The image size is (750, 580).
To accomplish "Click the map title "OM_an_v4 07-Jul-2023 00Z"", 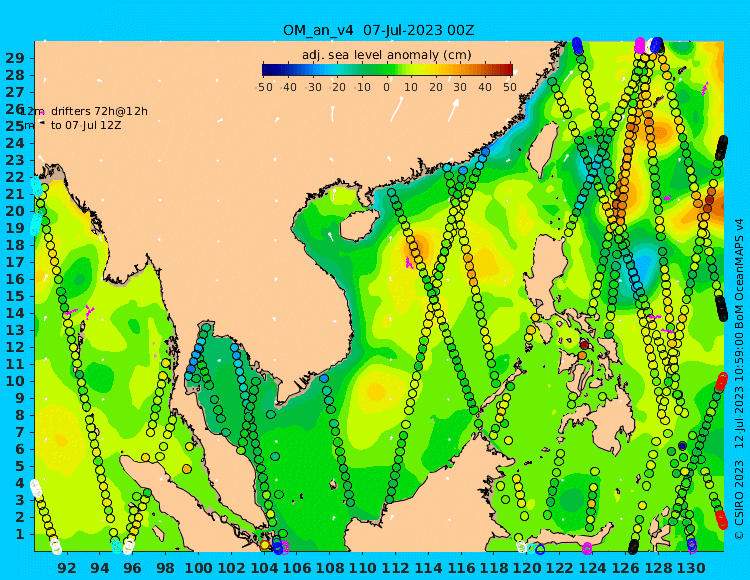I will [x=378, y=31].
